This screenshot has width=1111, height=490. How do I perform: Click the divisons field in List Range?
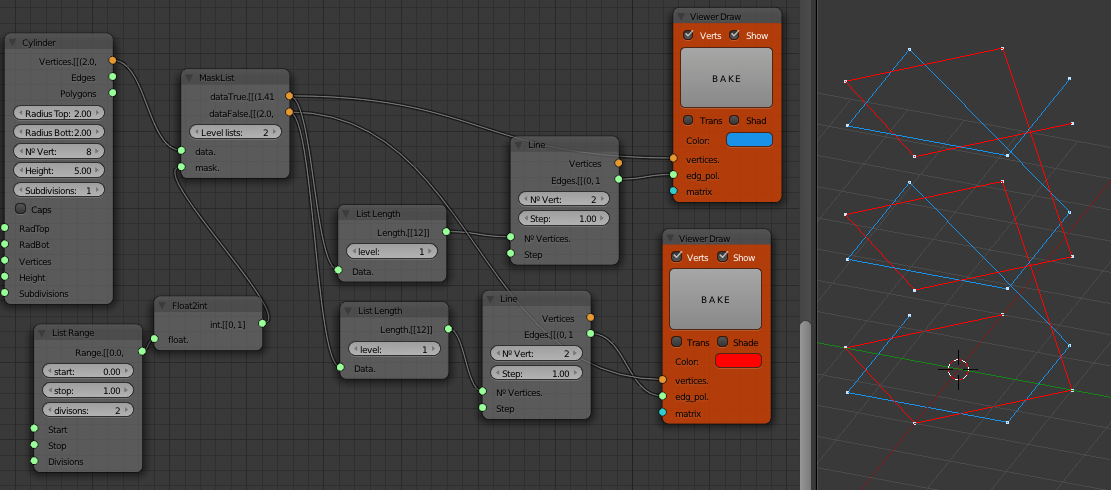point(88,410)
